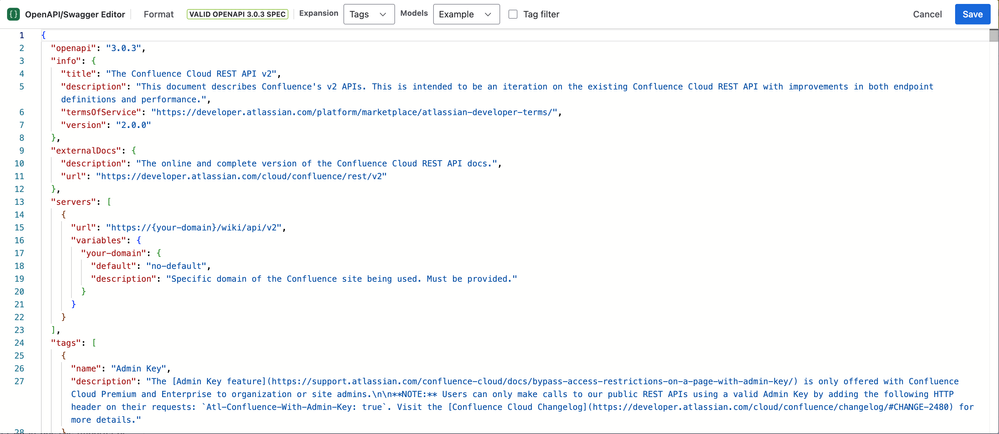The height and width of the screenshot is (434, 999).
Task: Click the Valid OpenAPI 3.0.3 Spec badge
Action: pos(239,14)
